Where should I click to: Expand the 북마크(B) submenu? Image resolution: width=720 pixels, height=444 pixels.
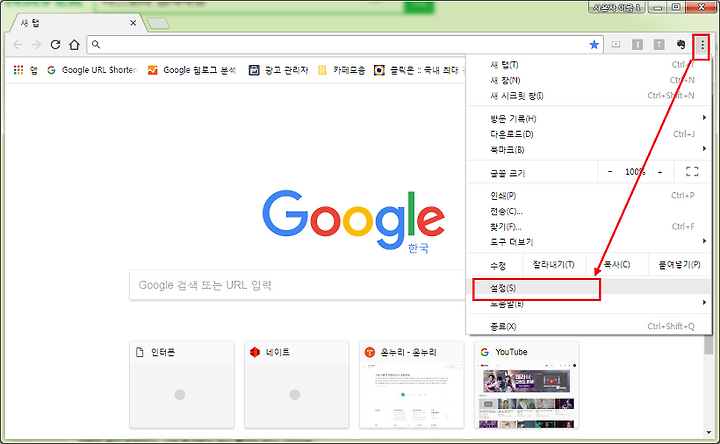[589, 150]
